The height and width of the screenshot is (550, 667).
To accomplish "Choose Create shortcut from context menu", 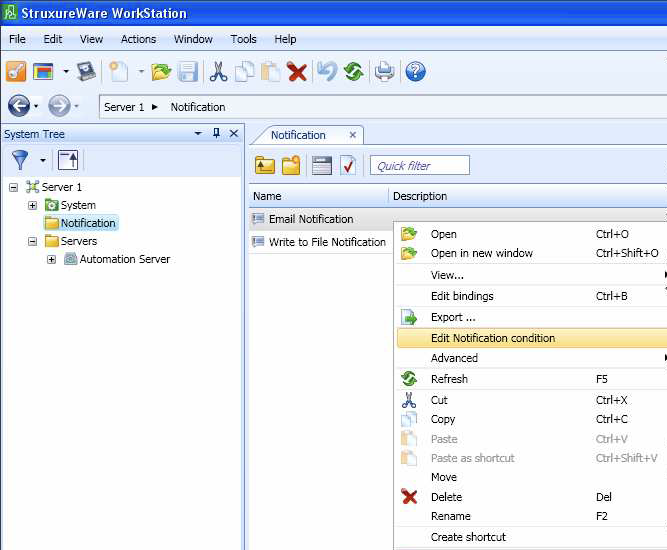I will (532, 537).
